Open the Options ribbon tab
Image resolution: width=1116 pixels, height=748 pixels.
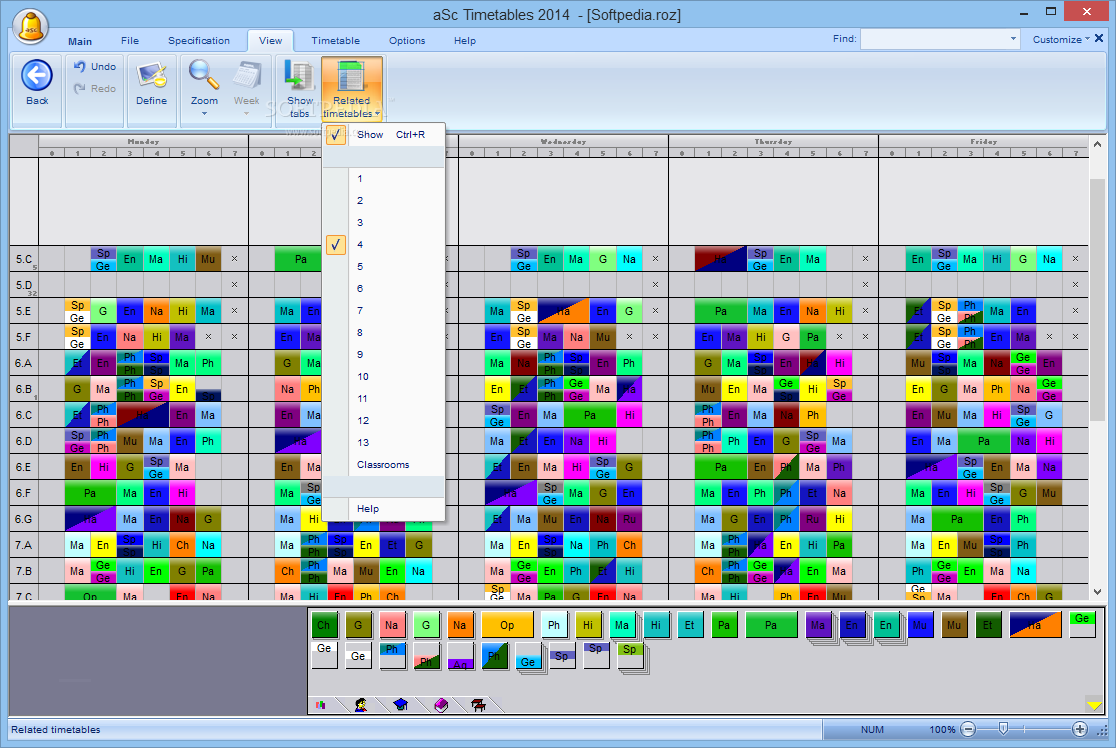click(x=407, y=41)
